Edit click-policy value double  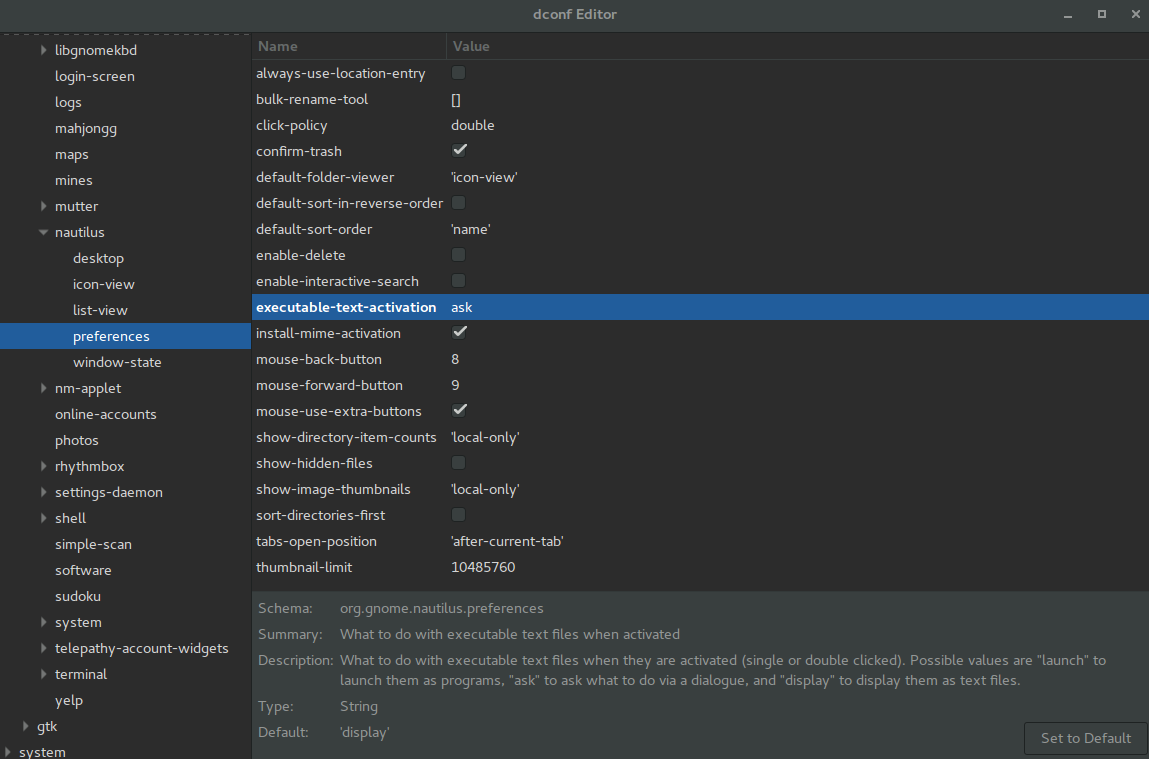pos(473,125)
